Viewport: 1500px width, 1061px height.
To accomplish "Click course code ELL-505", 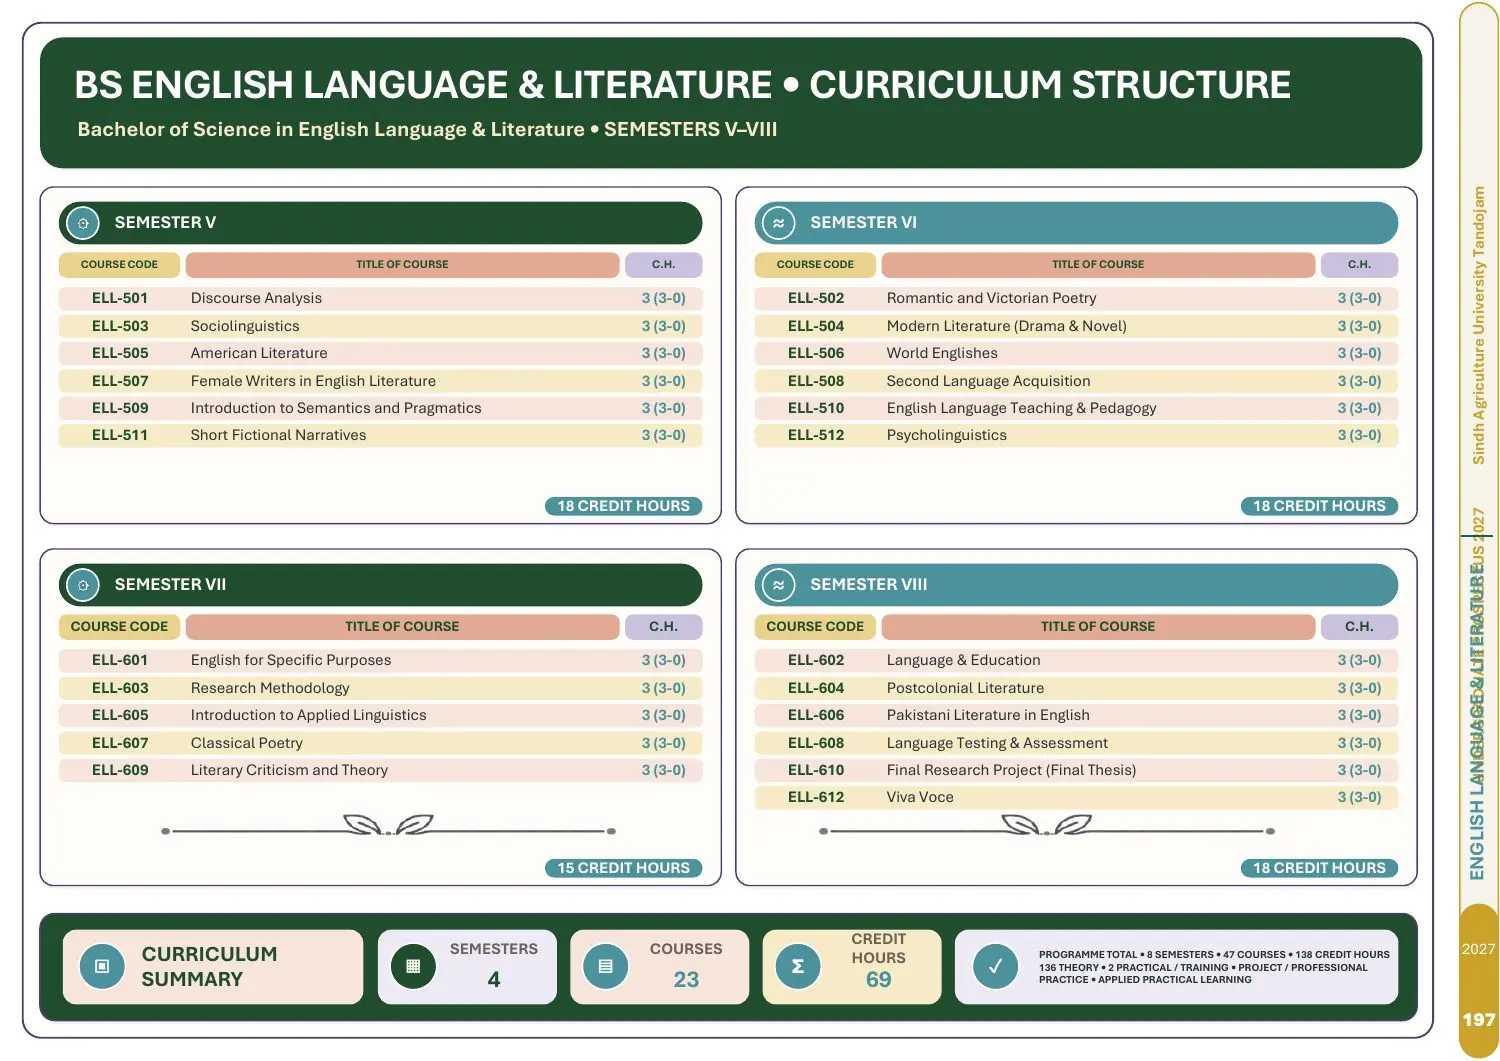I will [x=120, y=353].
